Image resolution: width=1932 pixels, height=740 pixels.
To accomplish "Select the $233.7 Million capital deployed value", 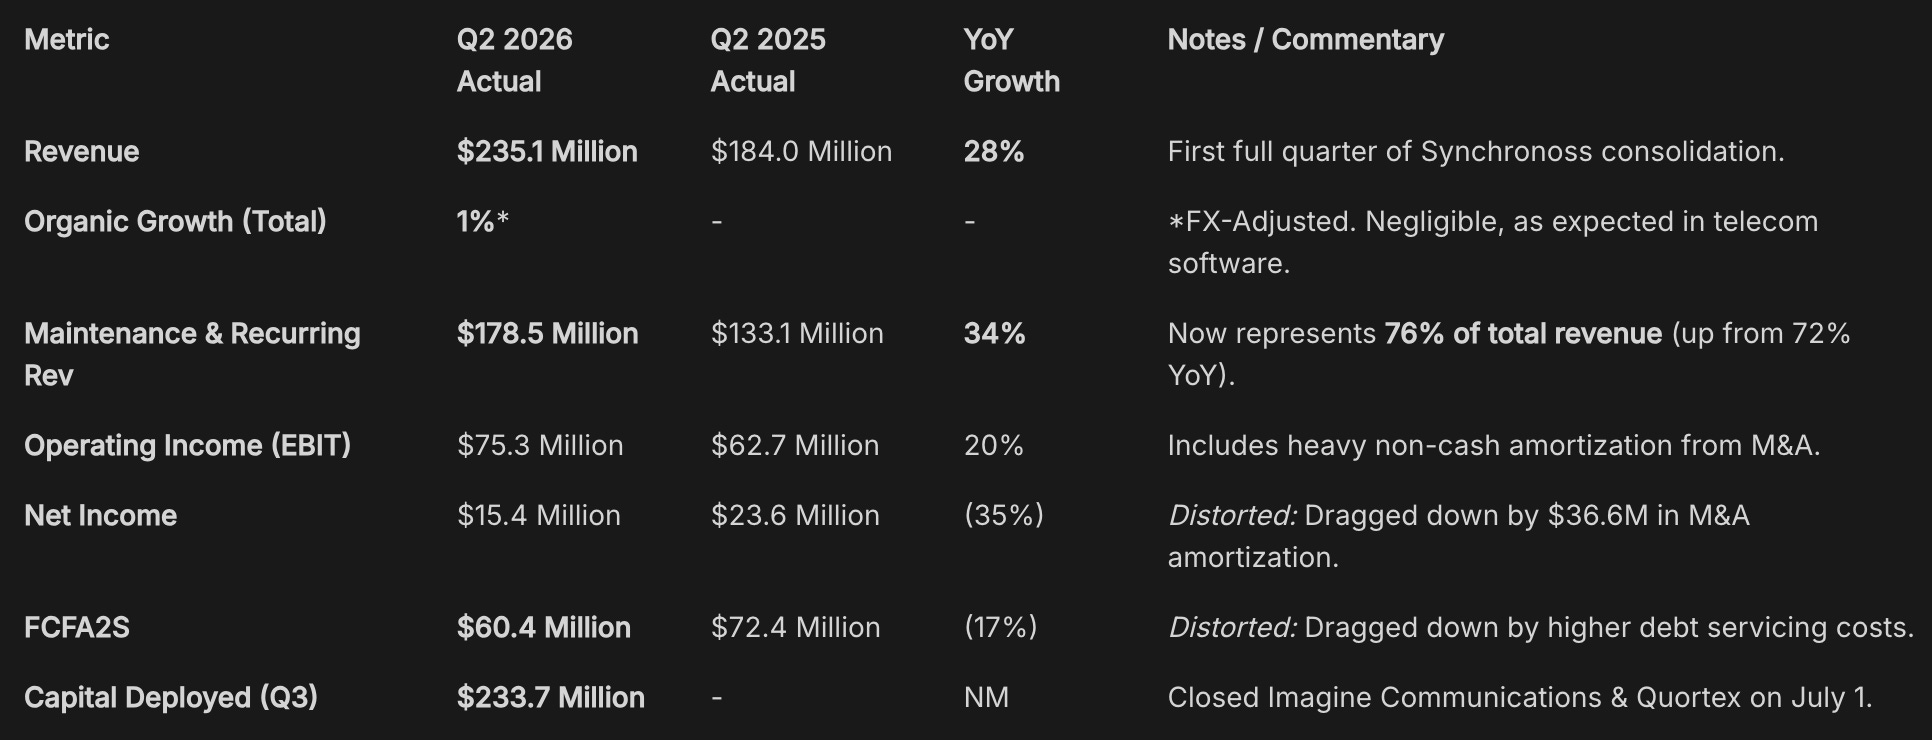I will (x=550, y=698).
